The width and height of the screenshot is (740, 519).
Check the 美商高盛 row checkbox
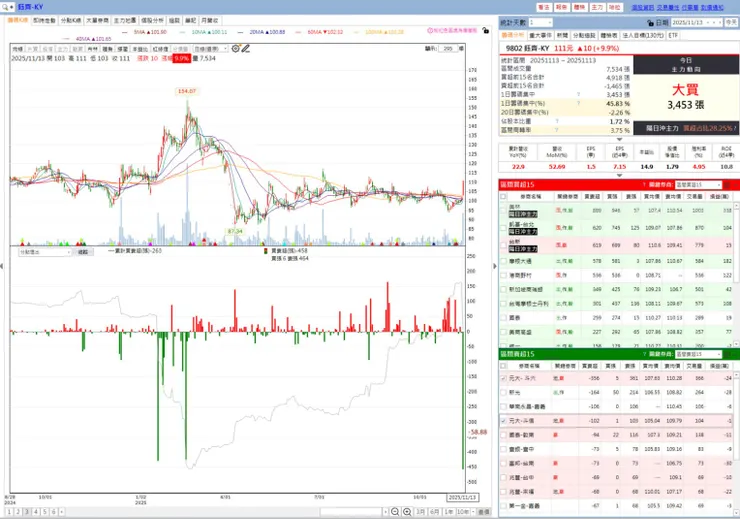[x=504, y=332]
